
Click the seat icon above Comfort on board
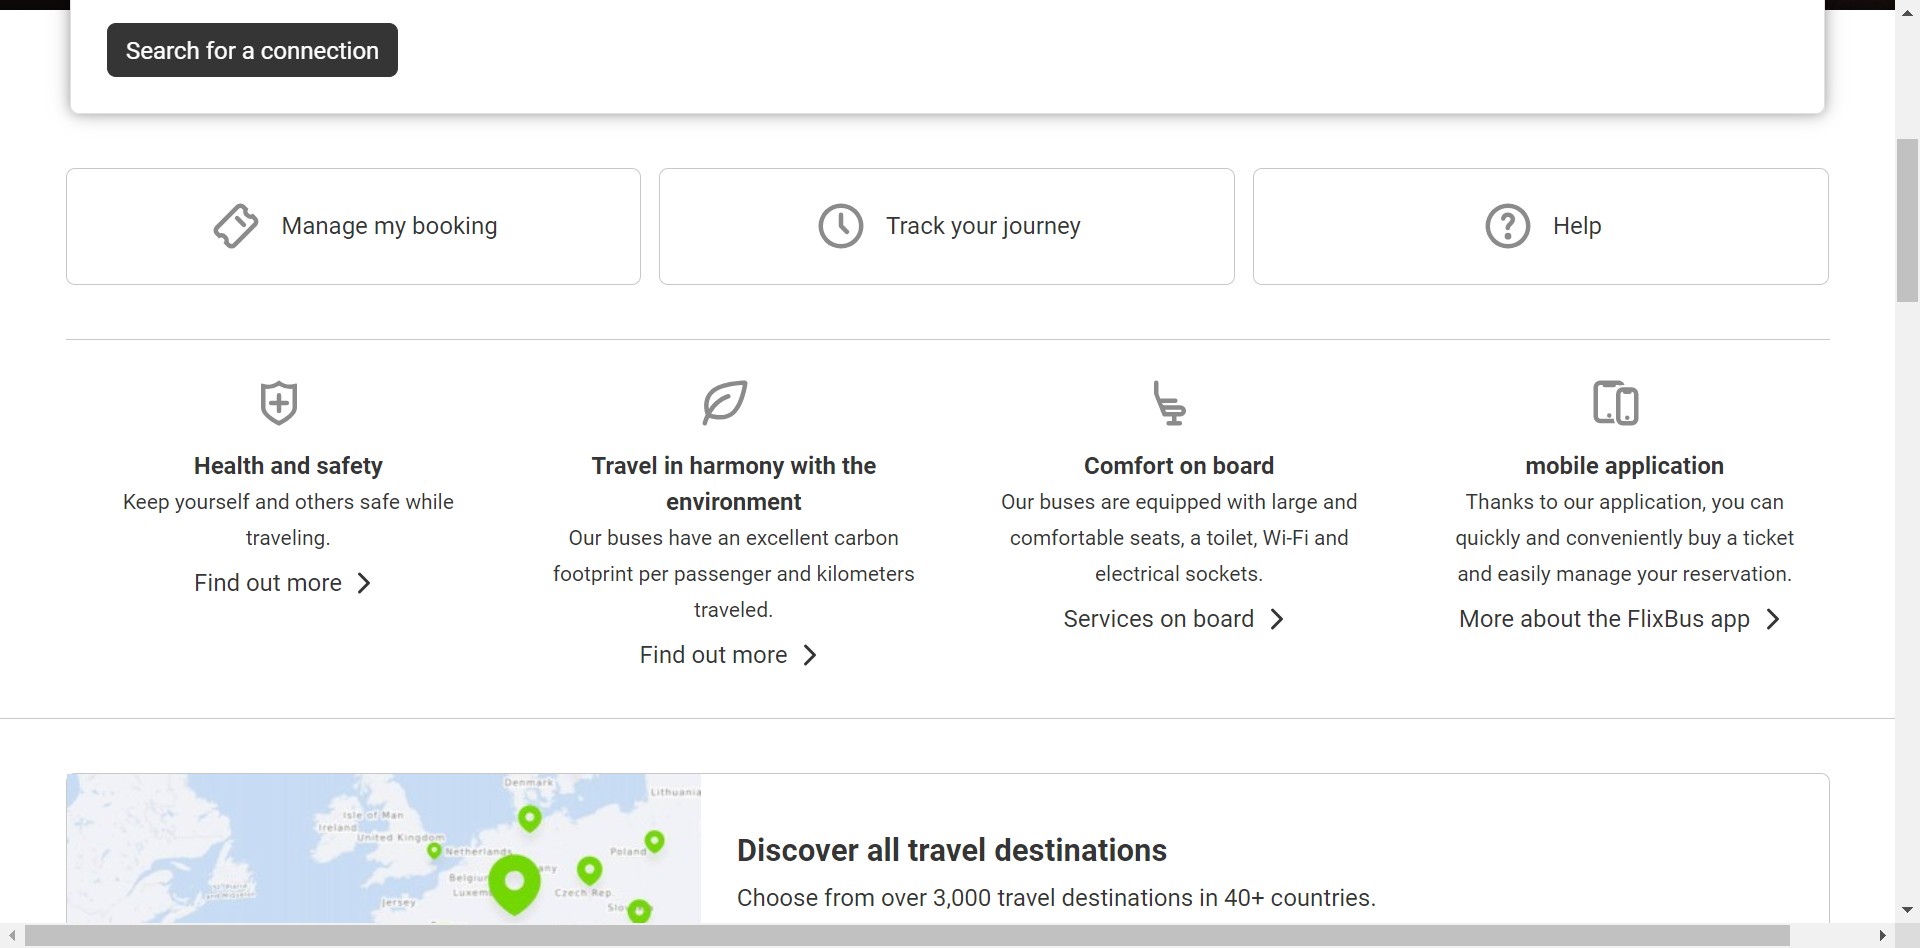click(1169, 403)
